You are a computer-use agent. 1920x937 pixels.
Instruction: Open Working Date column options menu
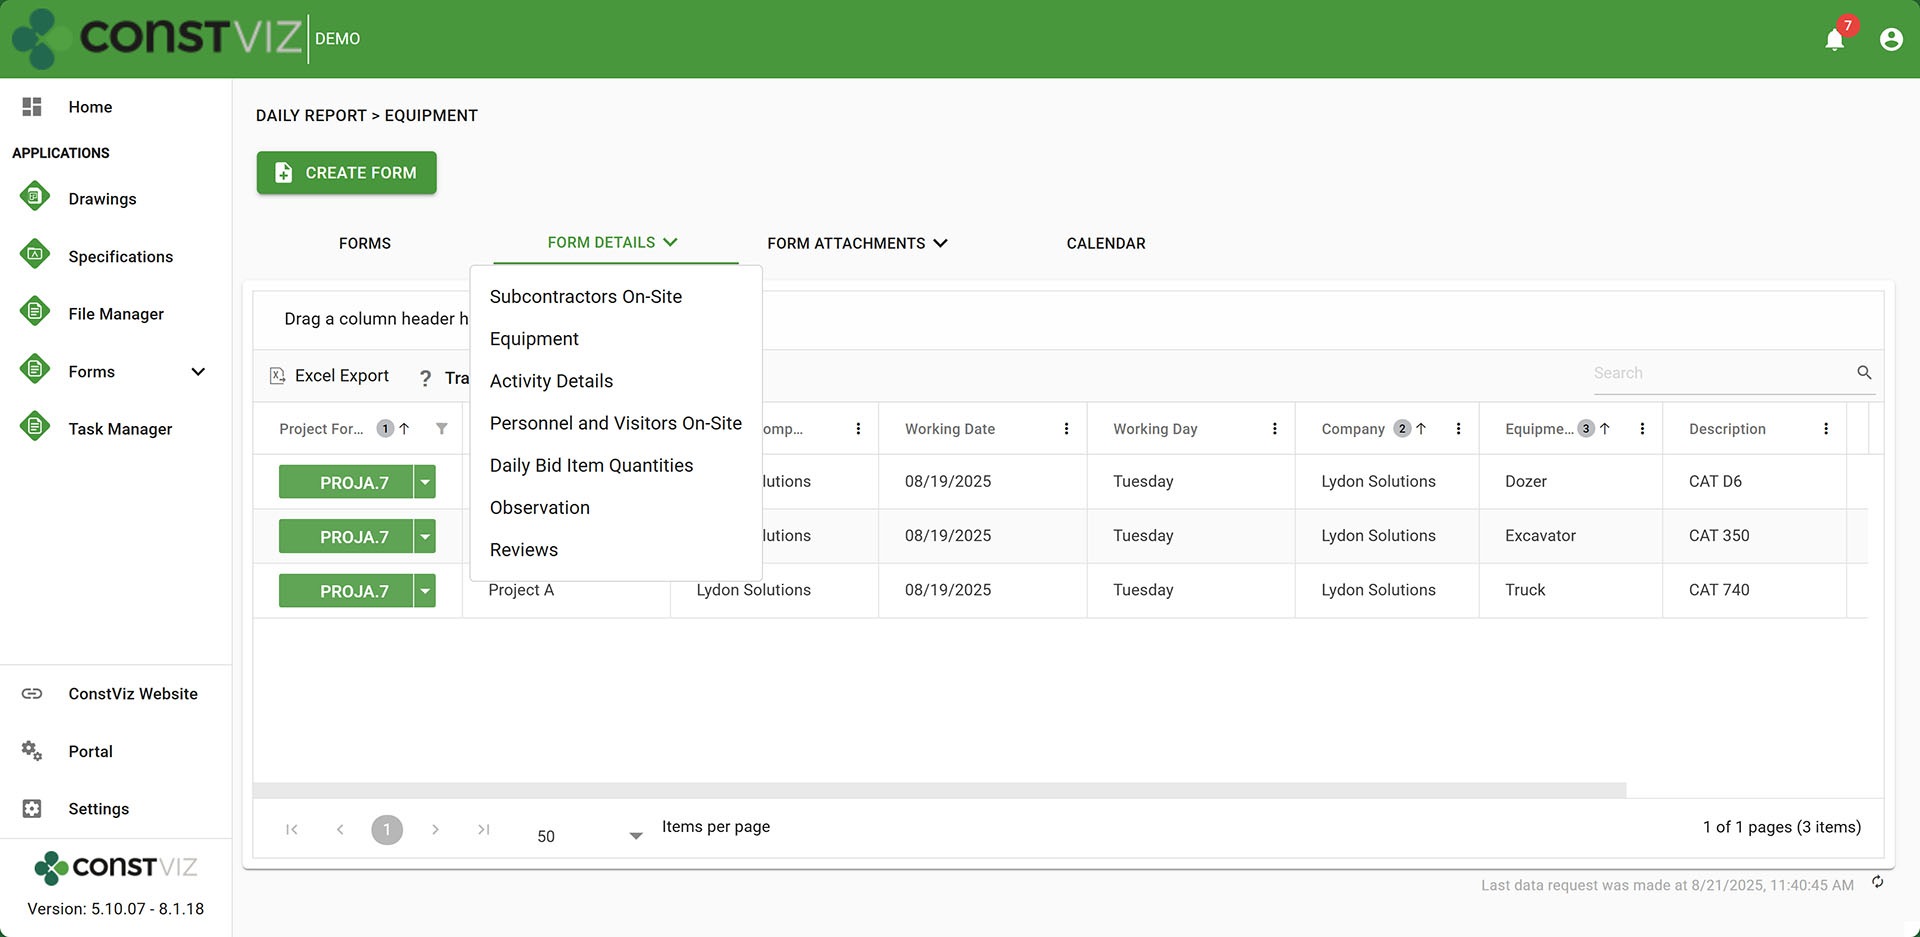[x=1066, y=429]
